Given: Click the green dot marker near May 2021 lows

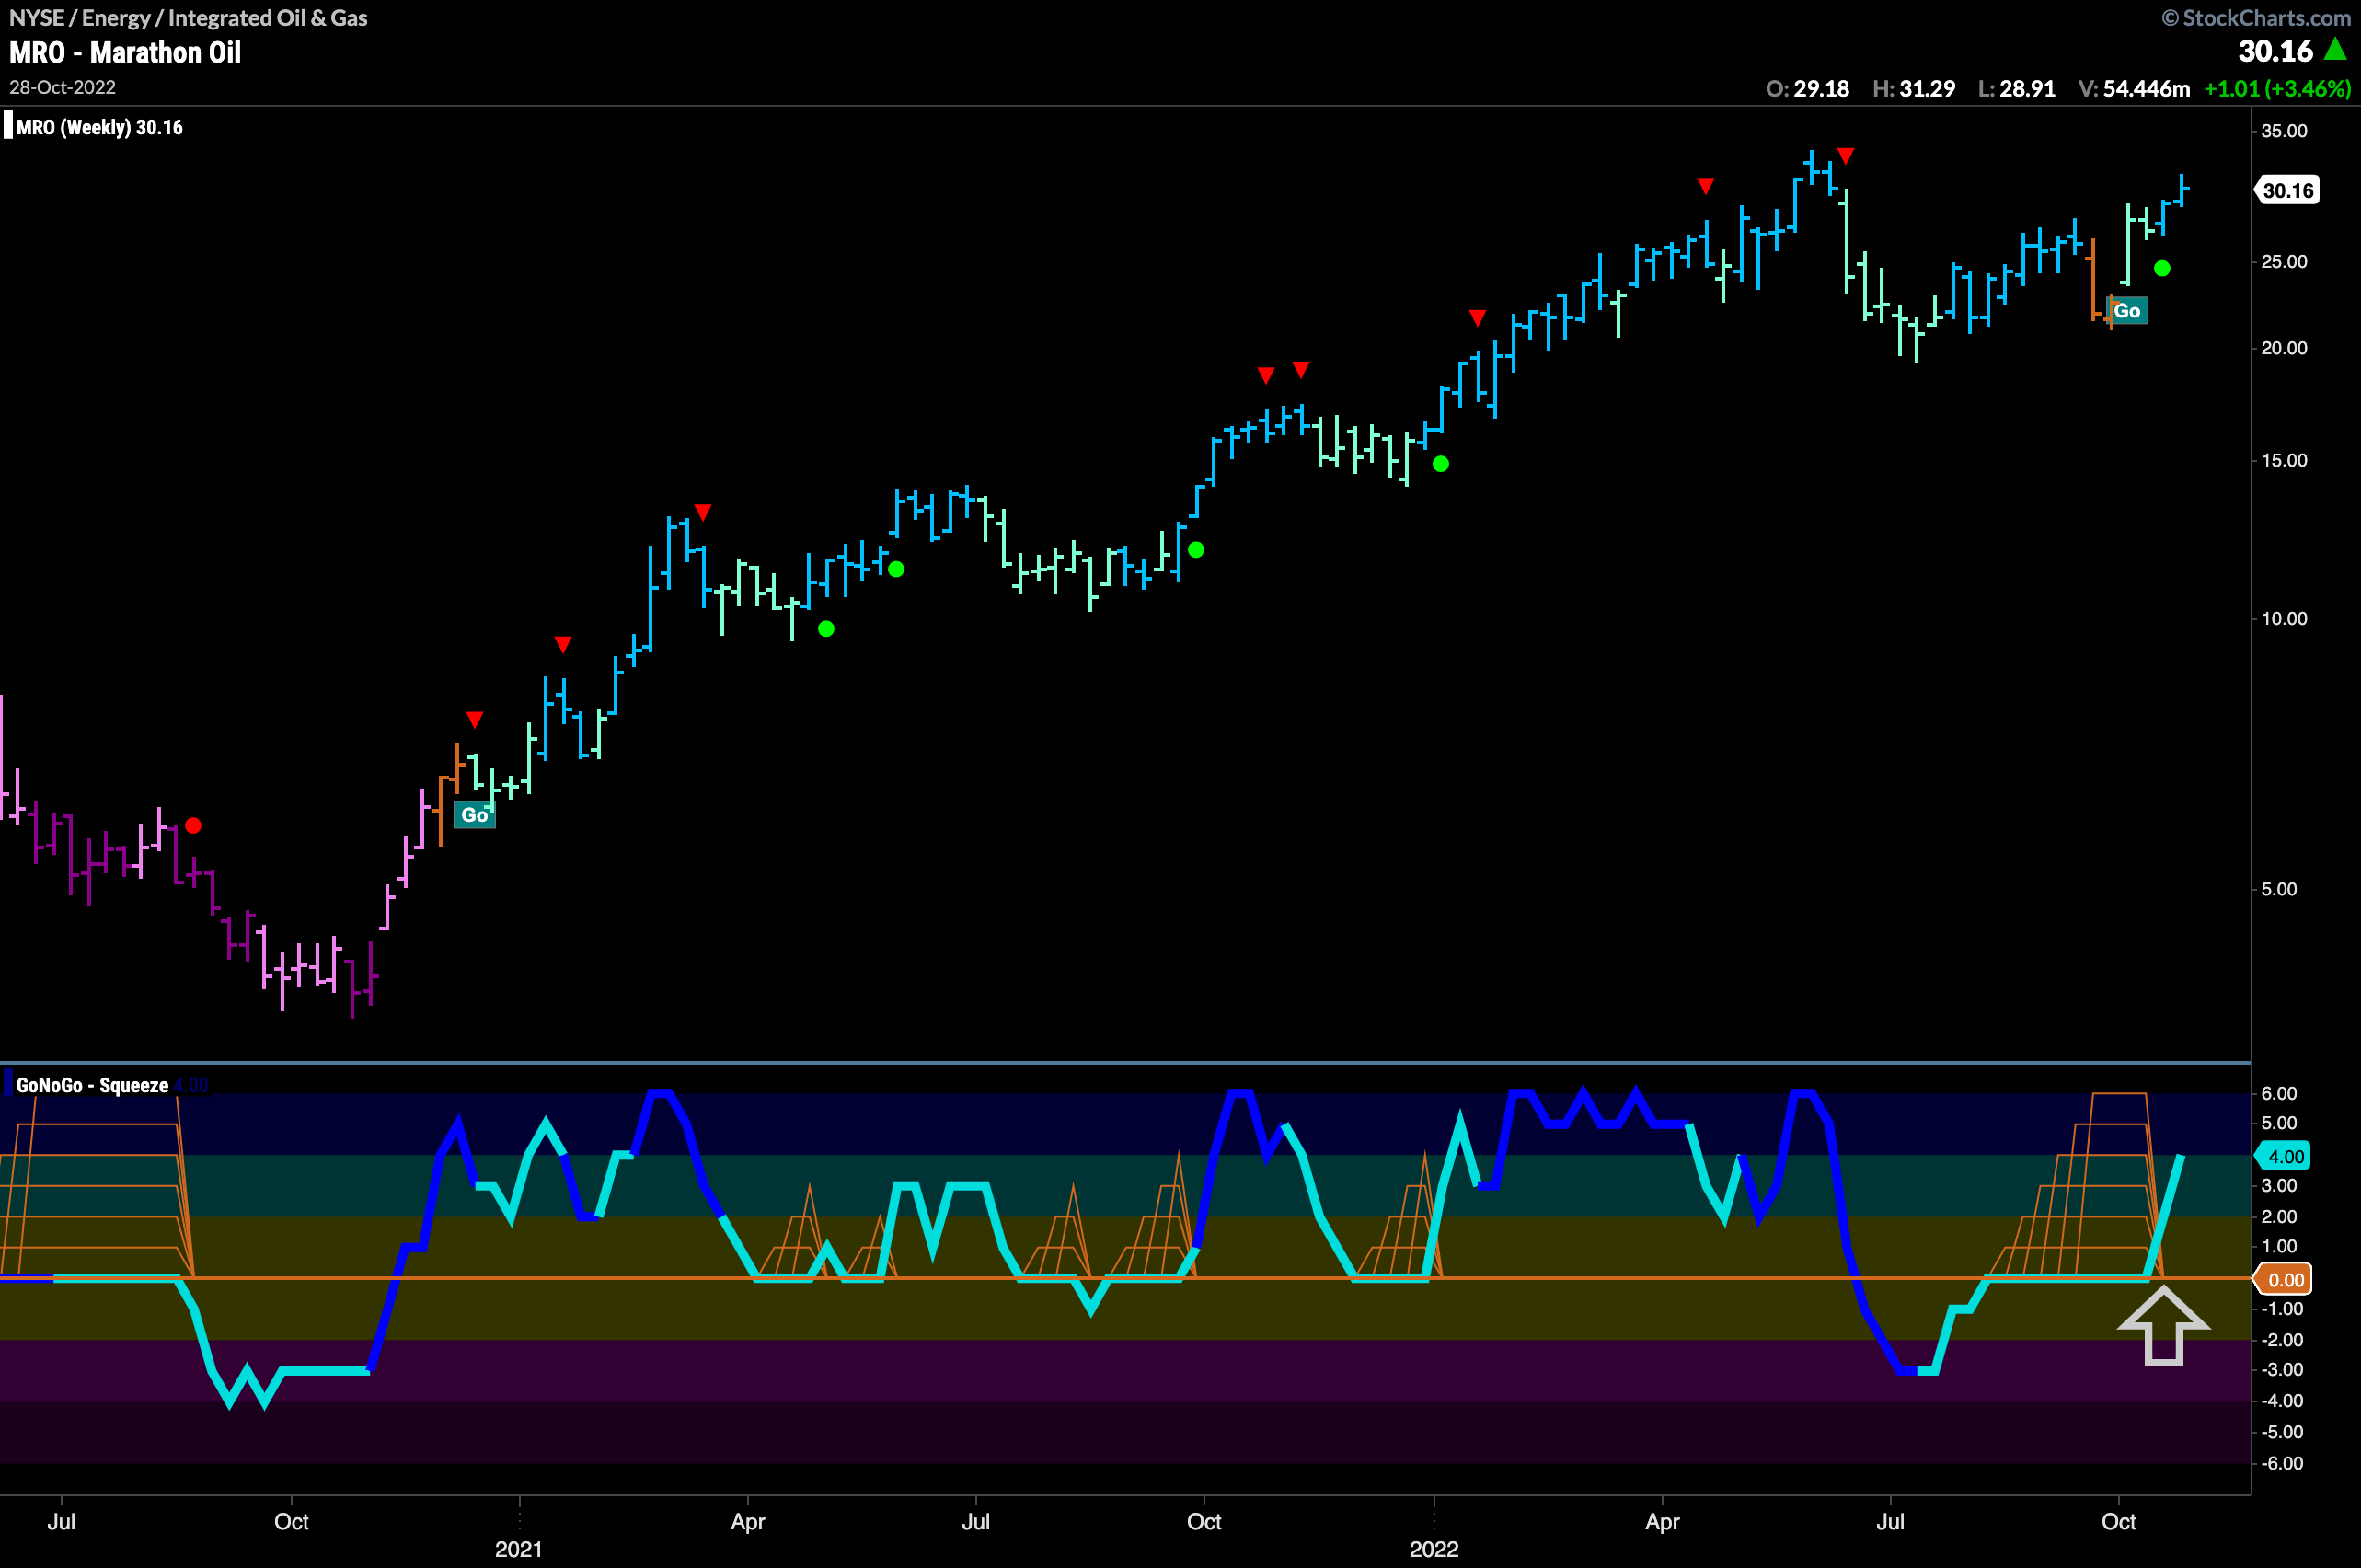Looking at the screenshot, I should tap(826, 629).
